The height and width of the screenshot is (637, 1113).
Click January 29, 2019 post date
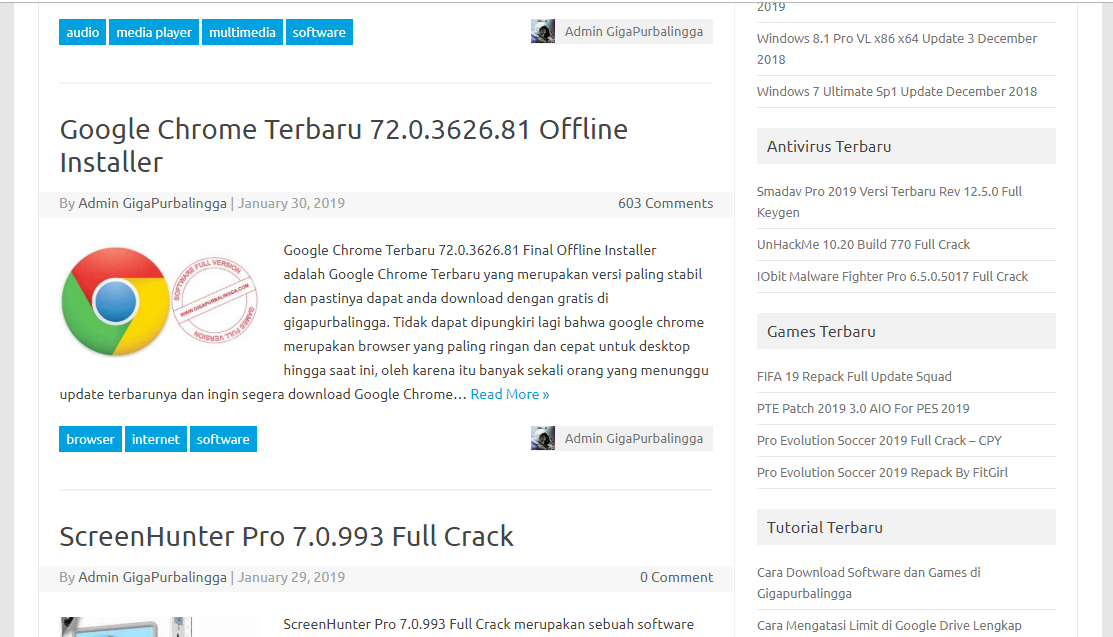coord(291,577)
